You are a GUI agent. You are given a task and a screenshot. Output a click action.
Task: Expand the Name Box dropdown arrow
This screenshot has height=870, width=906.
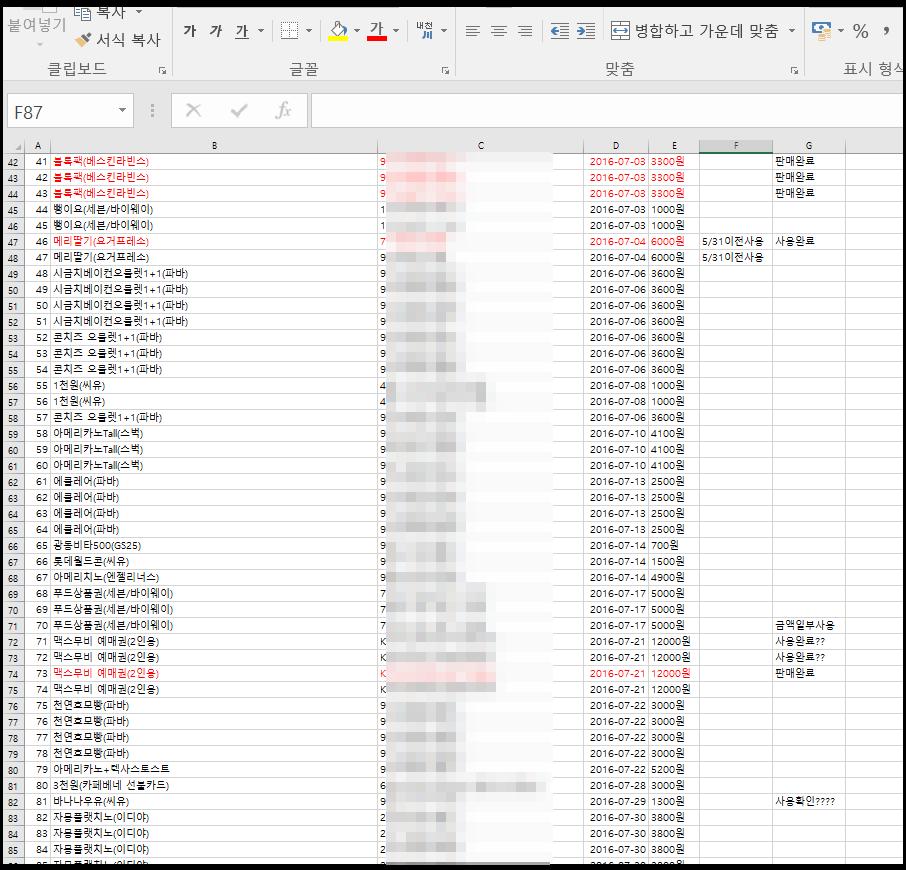pos(123,111)
